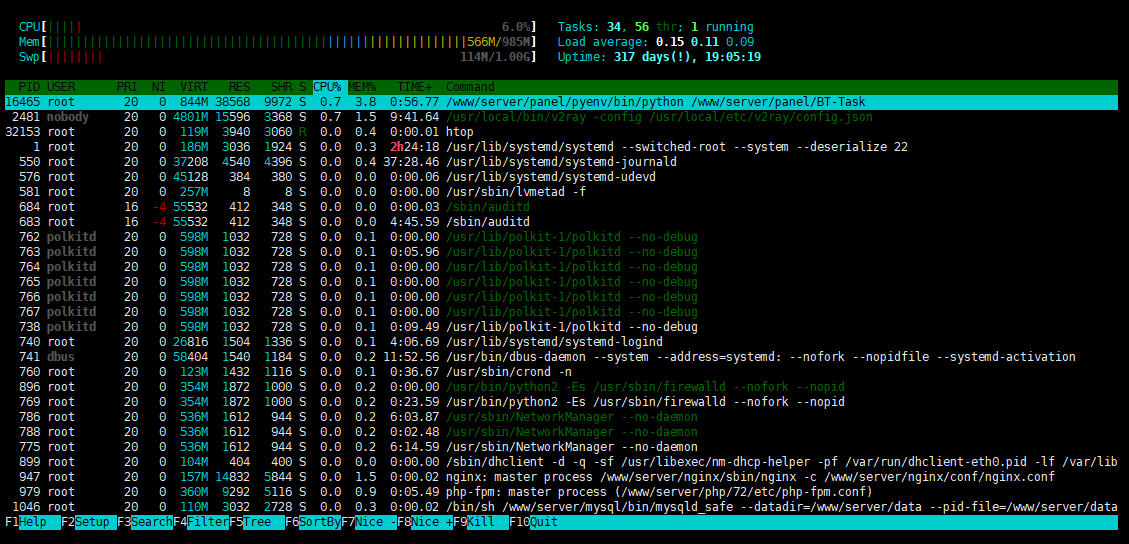
Task: Select the lvmetad -f process row
Action: coord(562,192)
